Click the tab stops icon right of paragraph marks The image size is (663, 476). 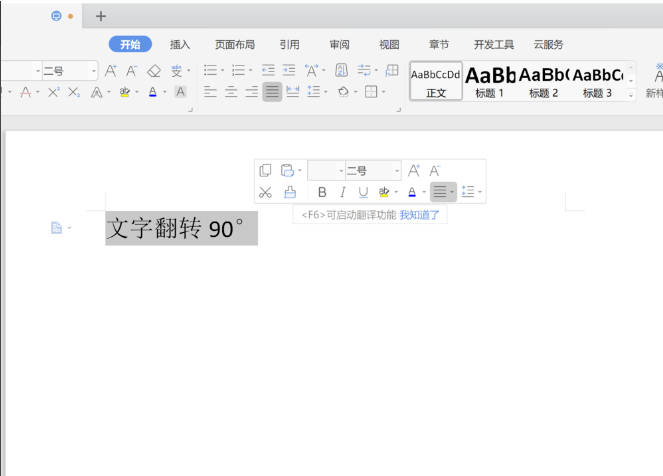pos(392,70)
